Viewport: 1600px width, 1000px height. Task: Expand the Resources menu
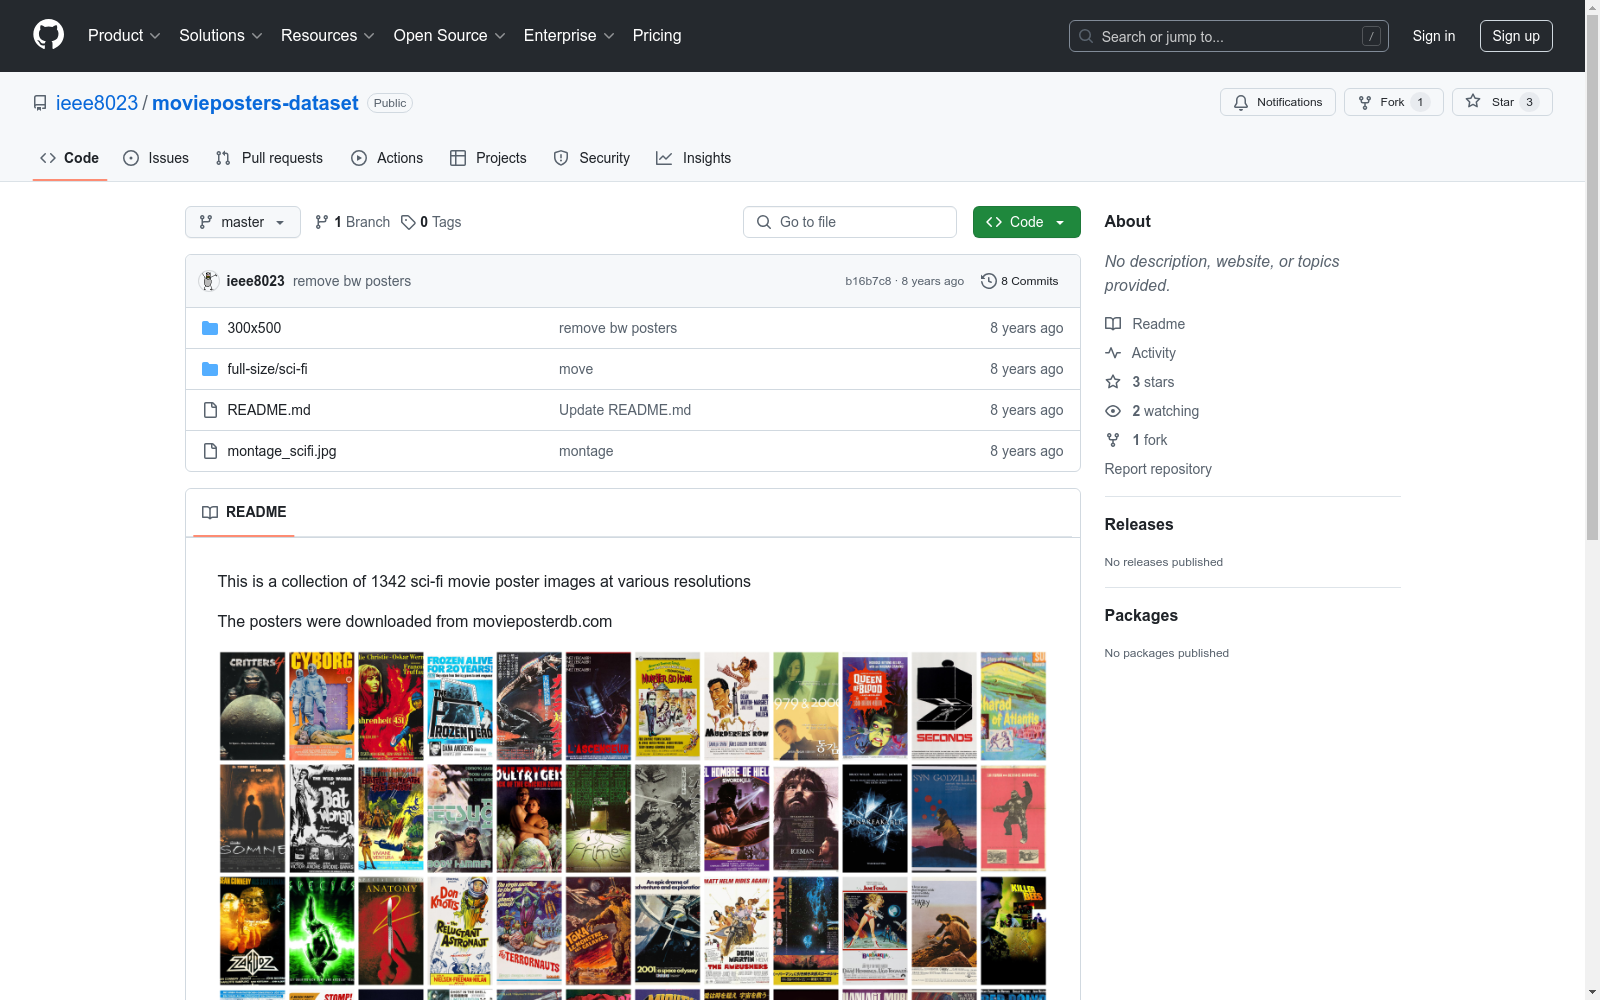click(328, 35)
